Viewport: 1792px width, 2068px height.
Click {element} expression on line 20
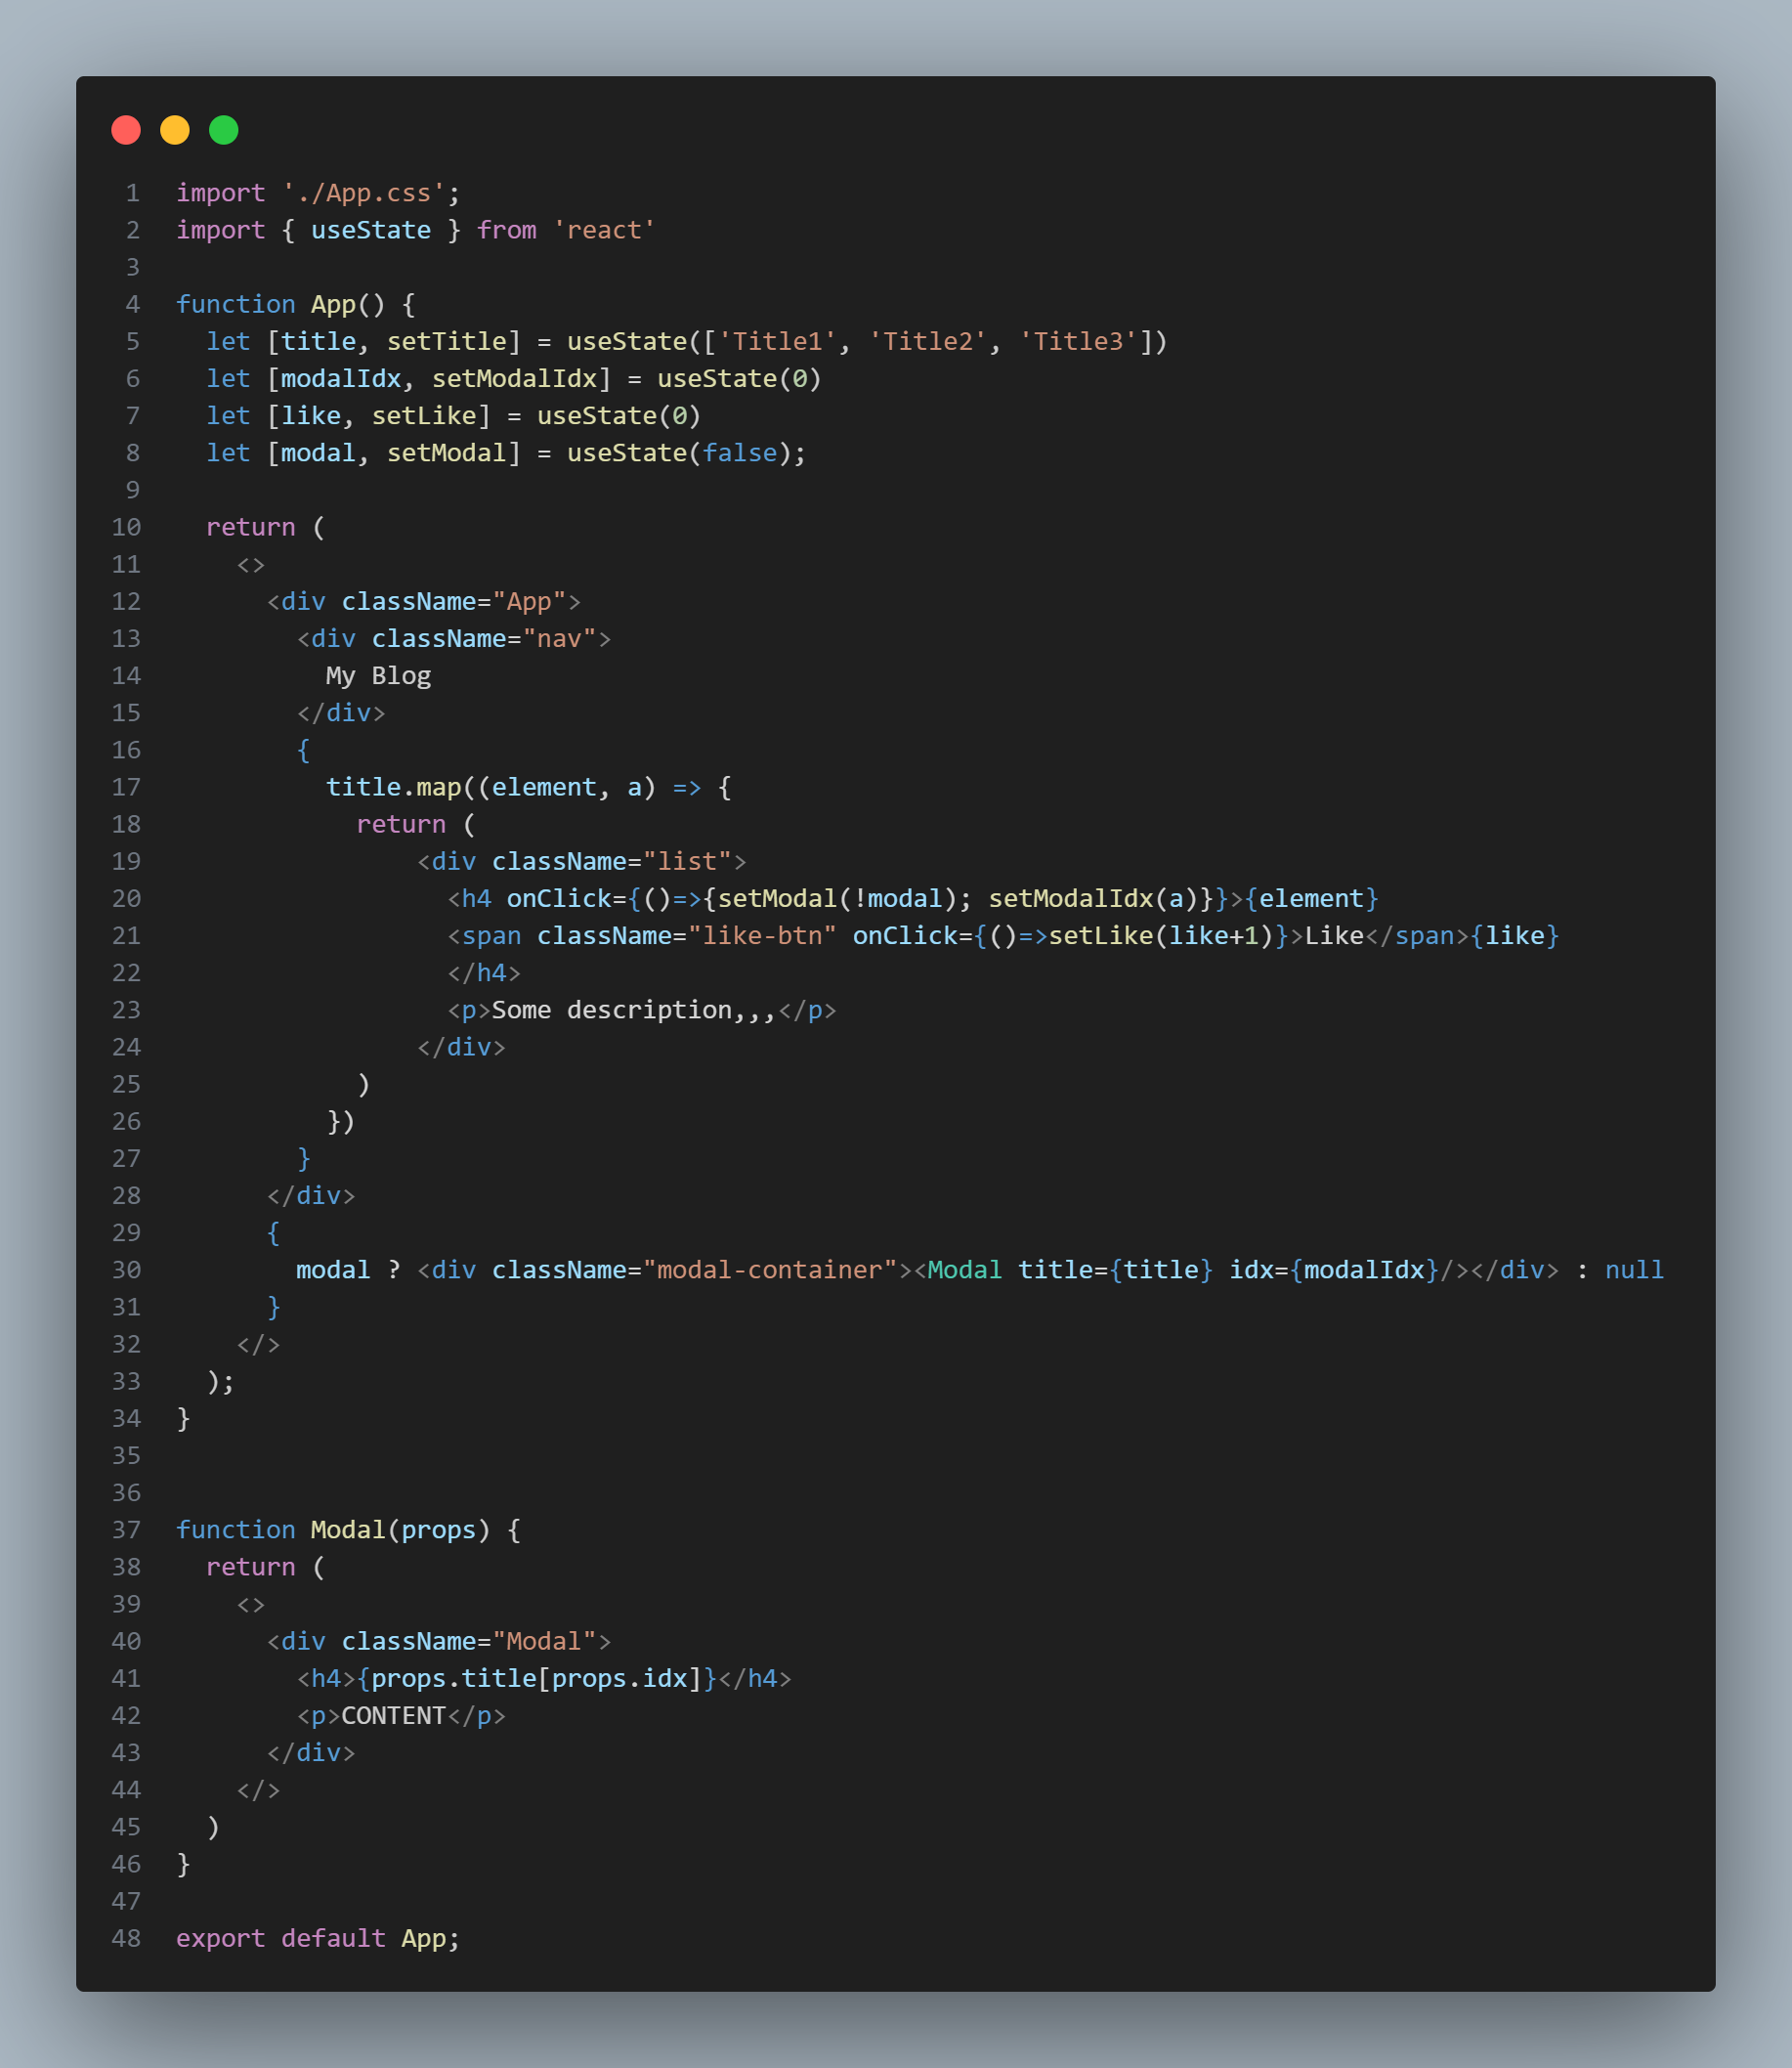coord(1311,898)
